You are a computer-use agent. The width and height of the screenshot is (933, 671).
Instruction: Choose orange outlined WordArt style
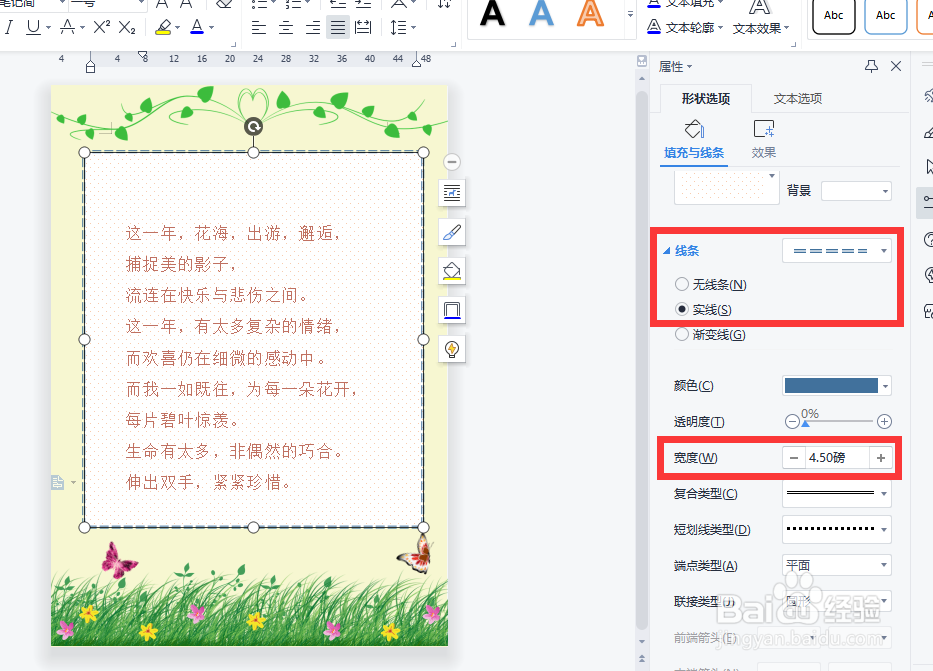tap(590, 14)
